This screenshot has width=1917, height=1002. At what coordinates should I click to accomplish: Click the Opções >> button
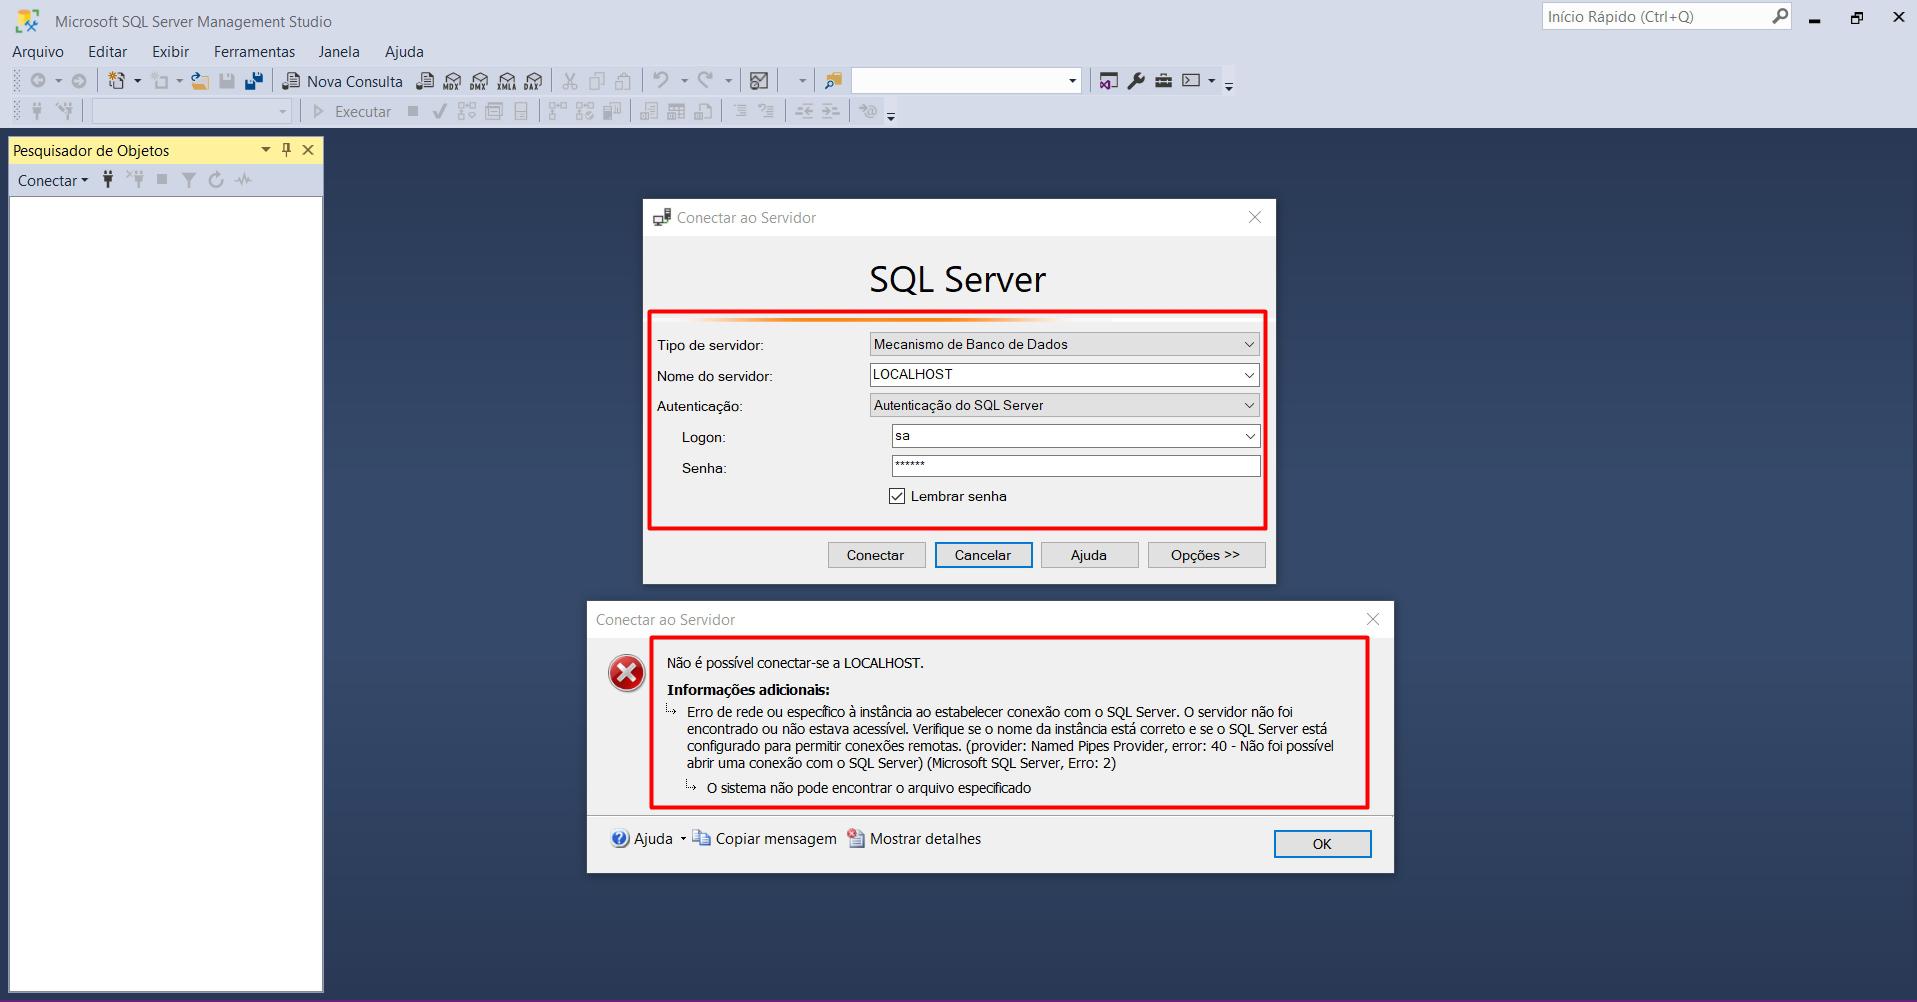coord(1206,555)
